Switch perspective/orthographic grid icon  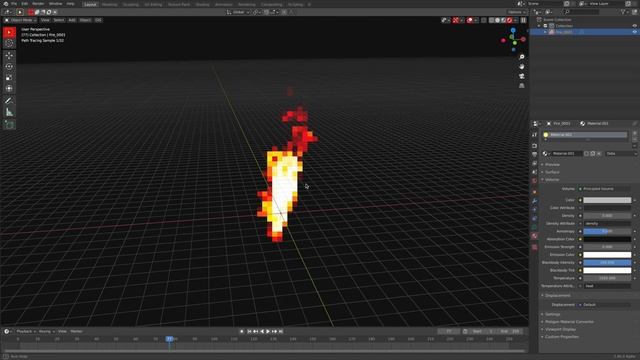[522, 86]
